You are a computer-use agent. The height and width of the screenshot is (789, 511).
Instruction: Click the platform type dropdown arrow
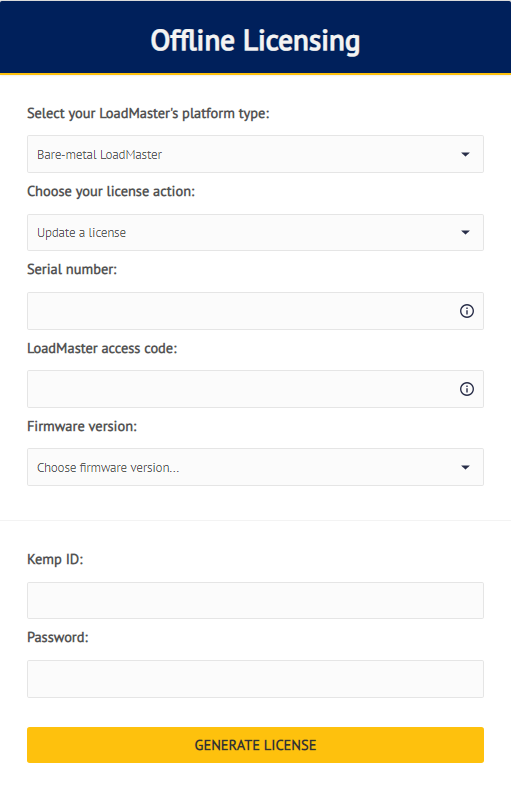tap(465, 154)
